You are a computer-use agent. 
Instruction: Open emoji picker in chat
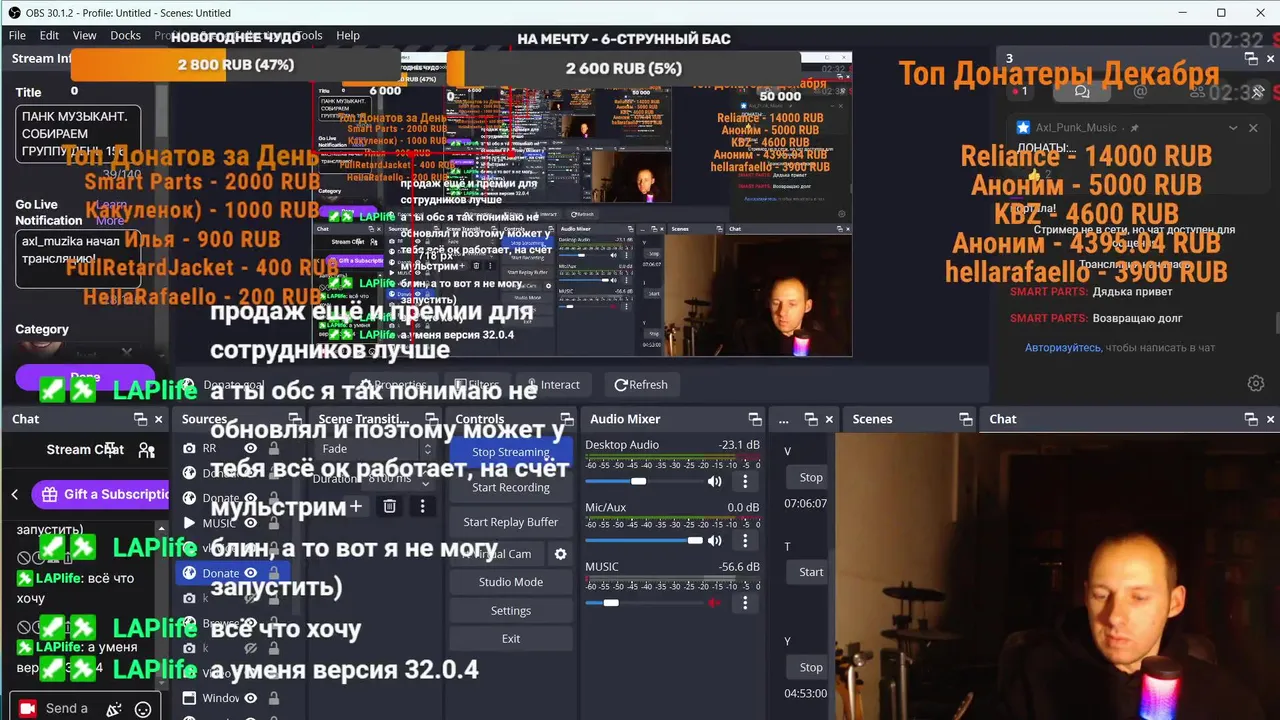[143, 709]
